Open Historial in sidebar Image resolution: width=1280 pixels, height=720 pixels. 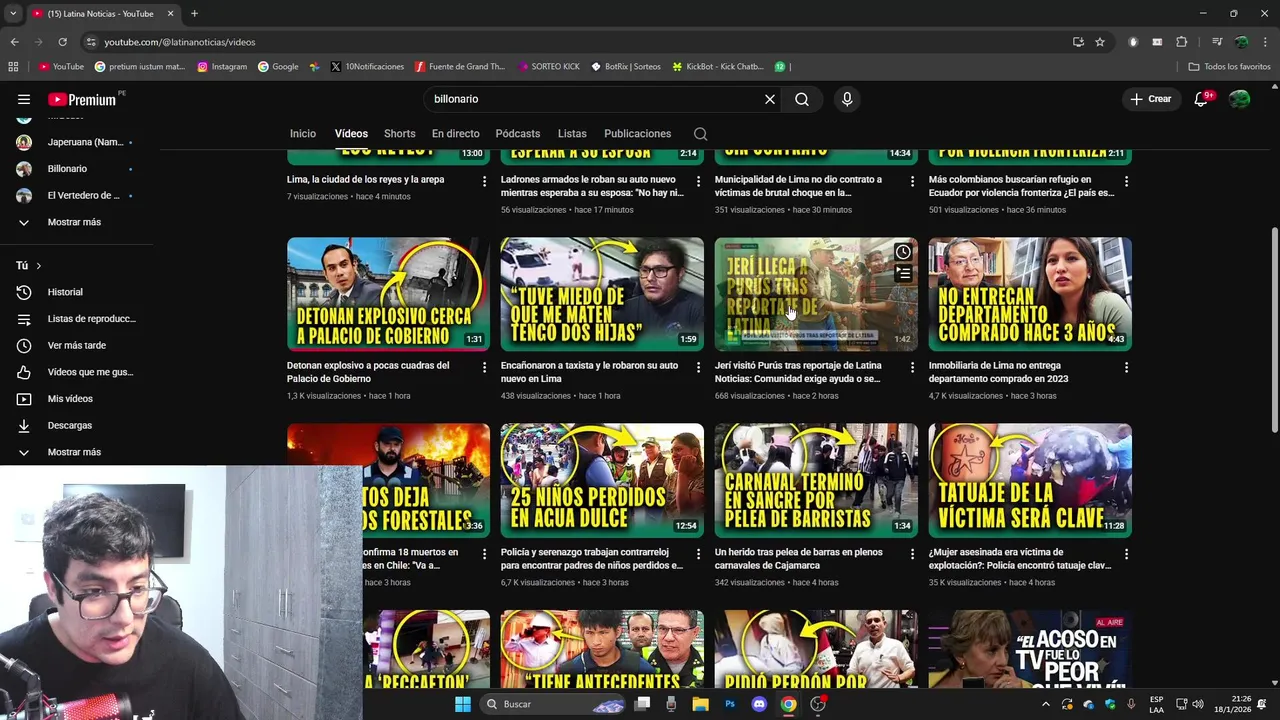coord(66,292)
